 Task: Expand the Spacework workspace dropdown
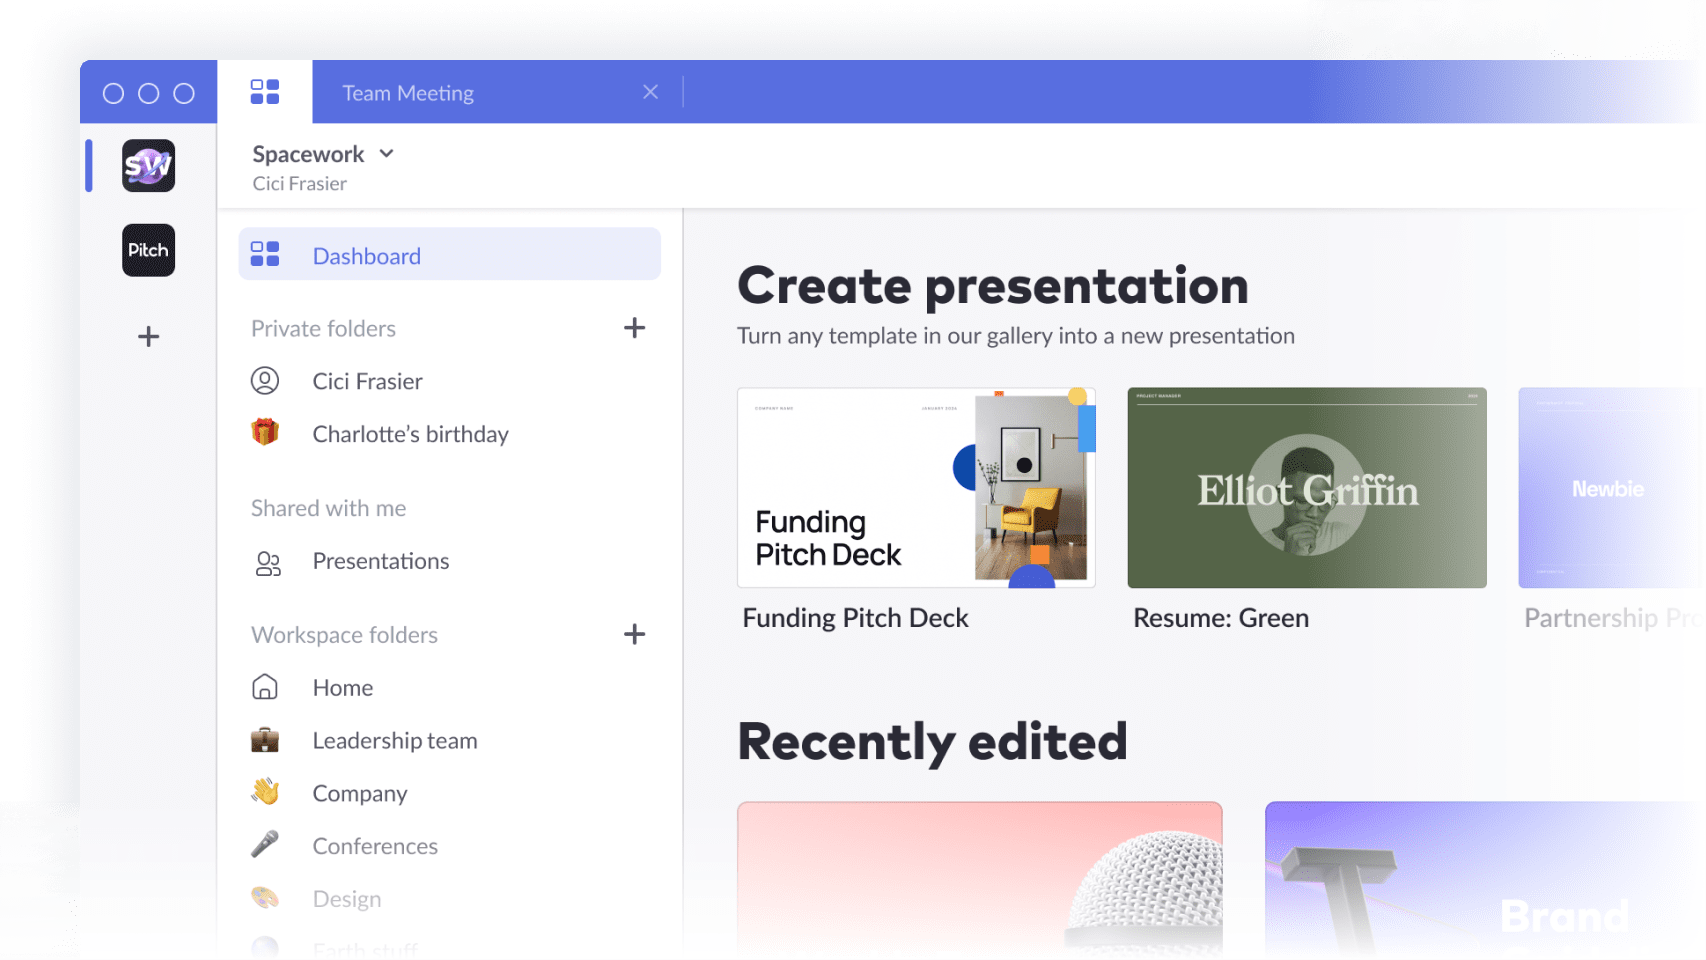click(386, 154)
